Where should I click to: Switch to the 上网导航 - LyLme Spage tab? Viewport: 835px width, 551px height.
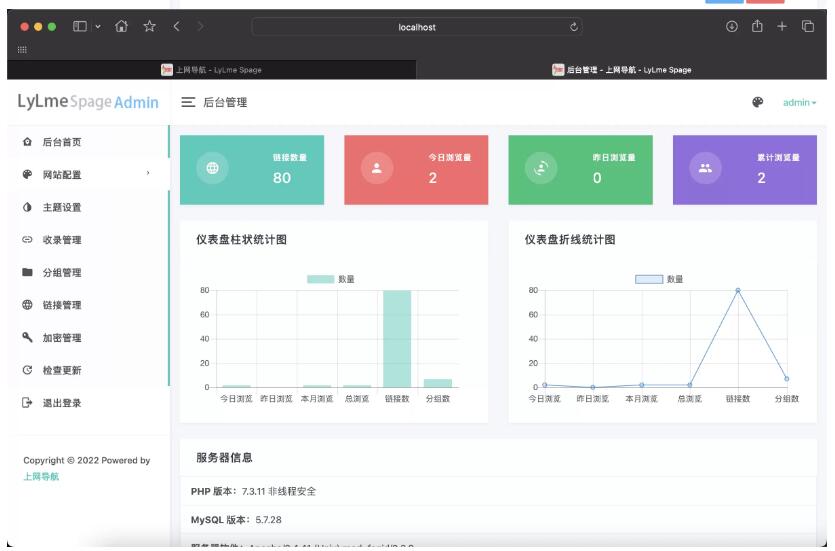[x=211, y=70]
